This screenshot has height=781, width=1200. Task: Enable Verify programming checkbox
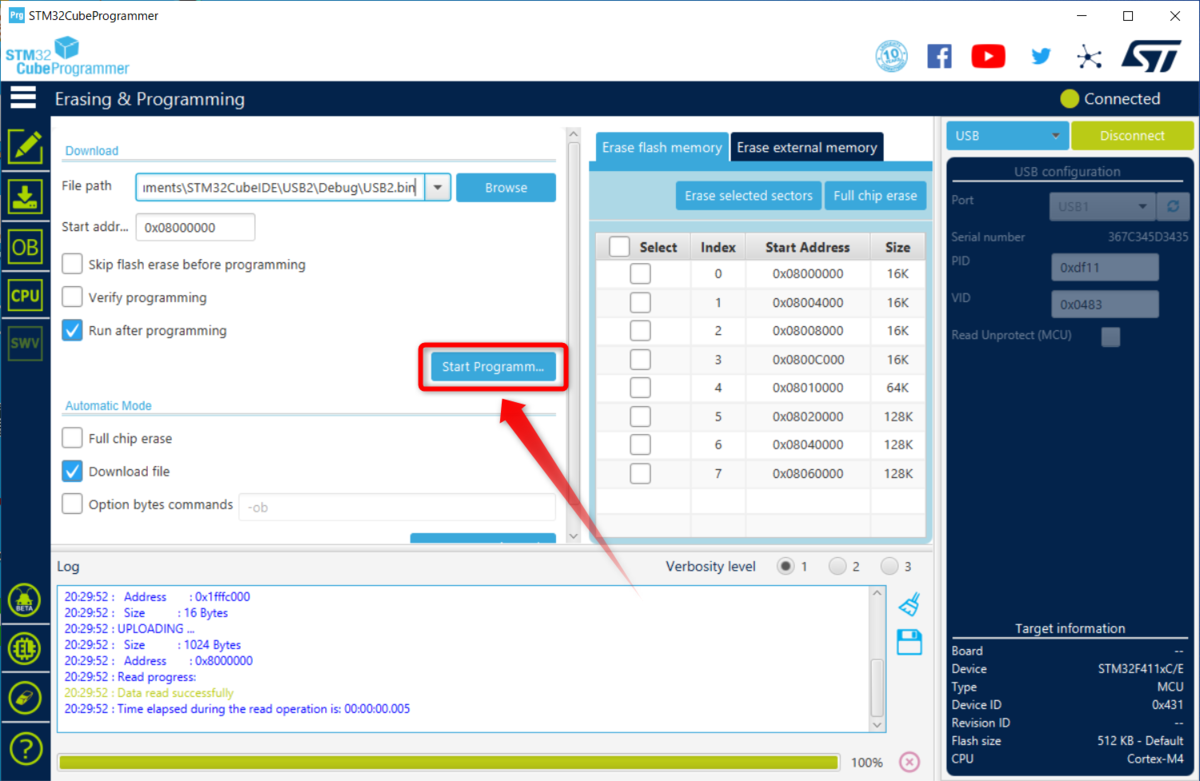72,297
